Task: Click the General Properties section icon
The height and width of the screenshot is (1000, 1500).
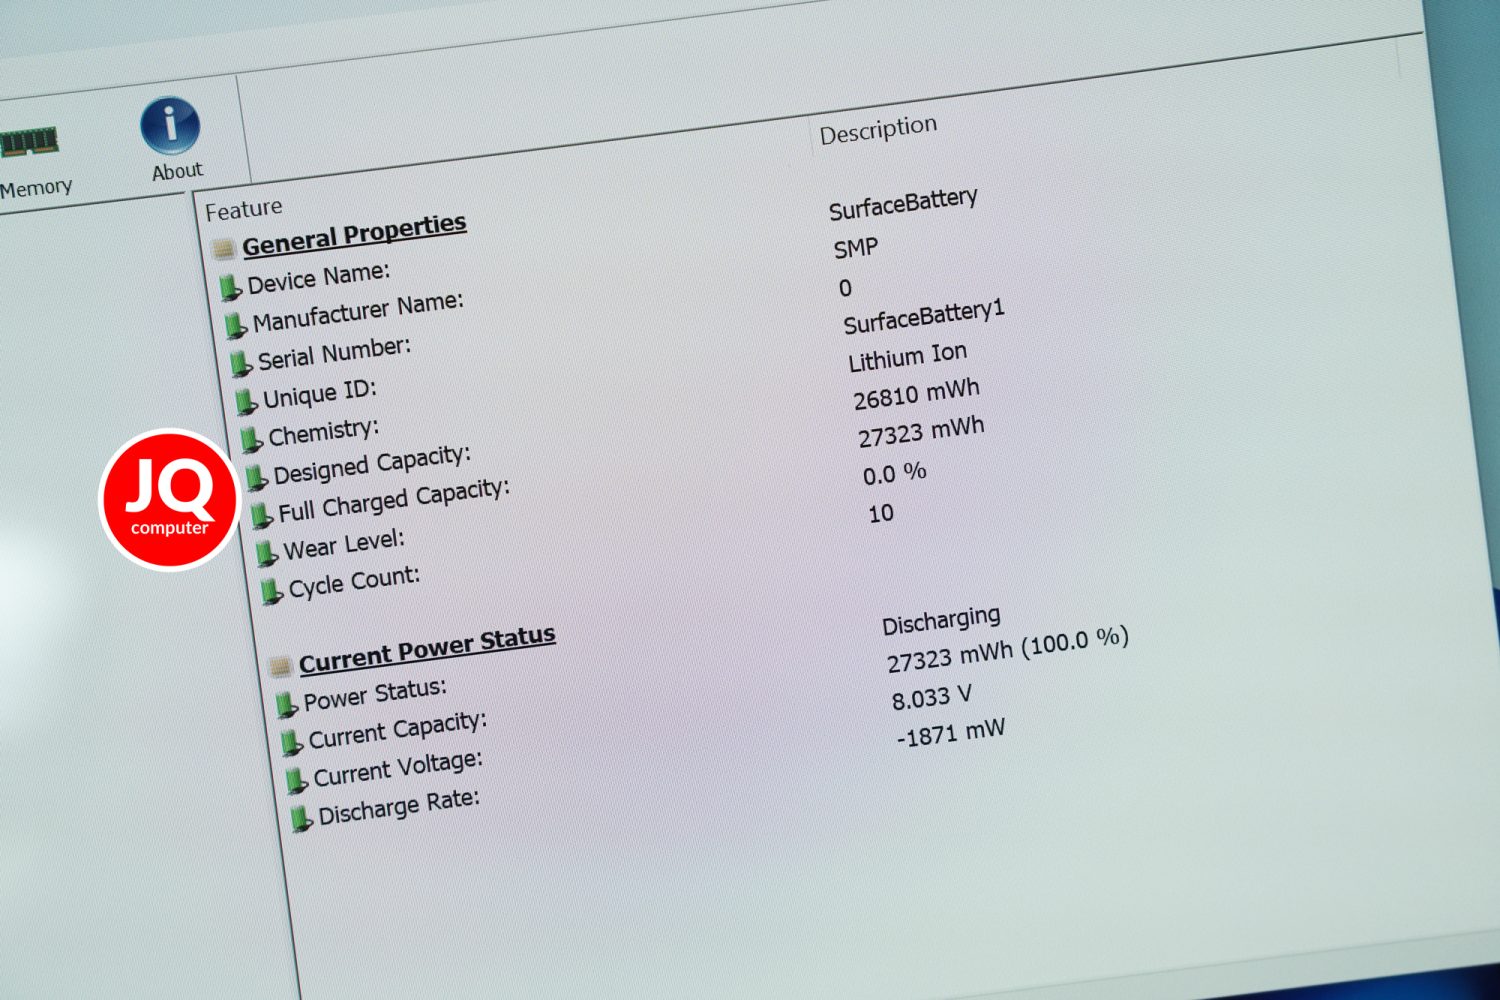Action: coord(224,248)
